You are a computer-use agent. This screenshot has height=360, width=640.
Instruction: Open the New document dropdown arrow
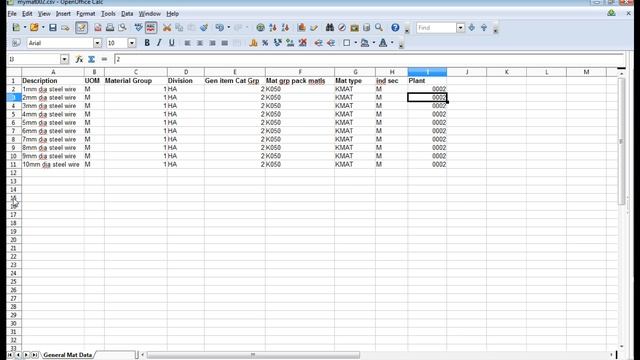24,28
